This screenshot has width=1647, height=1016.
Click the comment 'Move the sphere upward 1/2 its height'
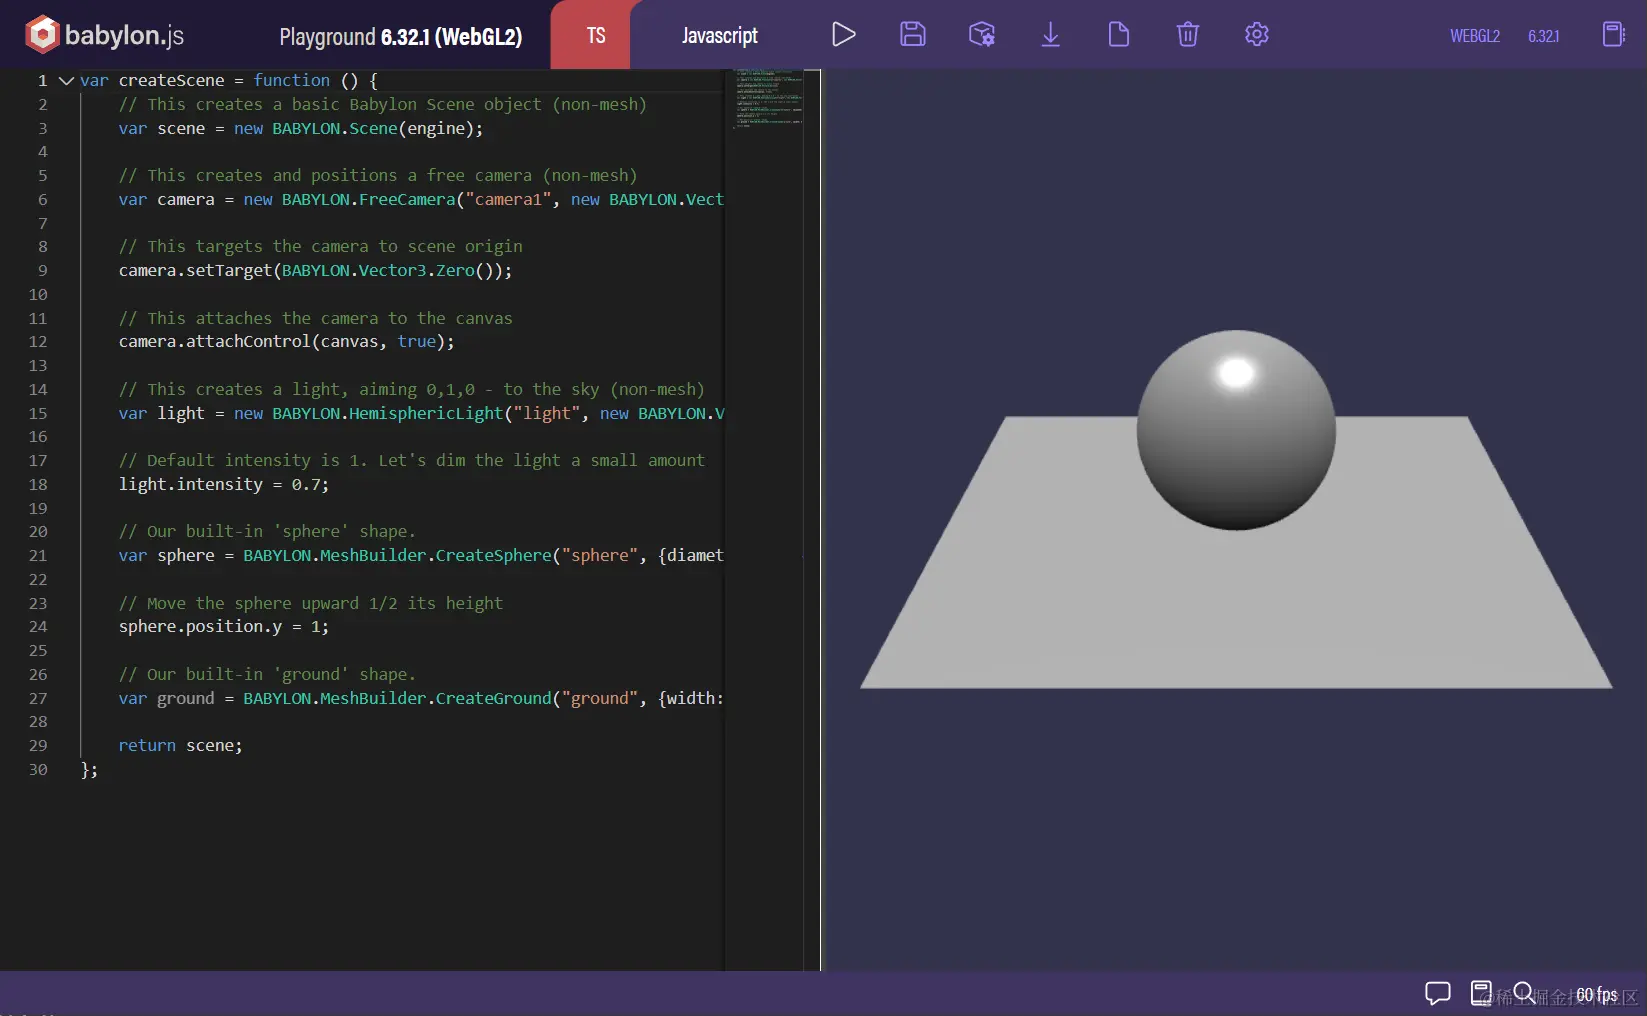click(311, 603)
